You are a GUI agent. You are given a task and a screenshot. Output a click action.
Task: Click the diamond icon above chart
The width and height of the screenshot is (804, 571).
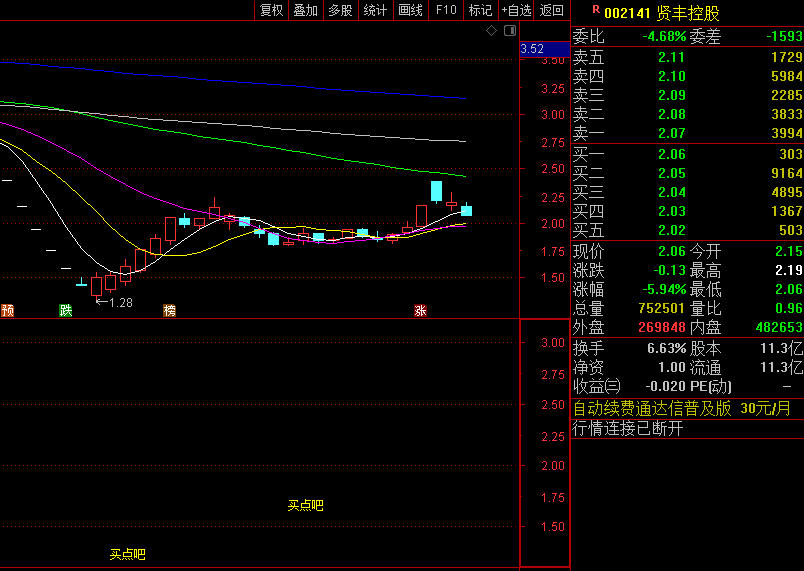click(x=491, y=31)
